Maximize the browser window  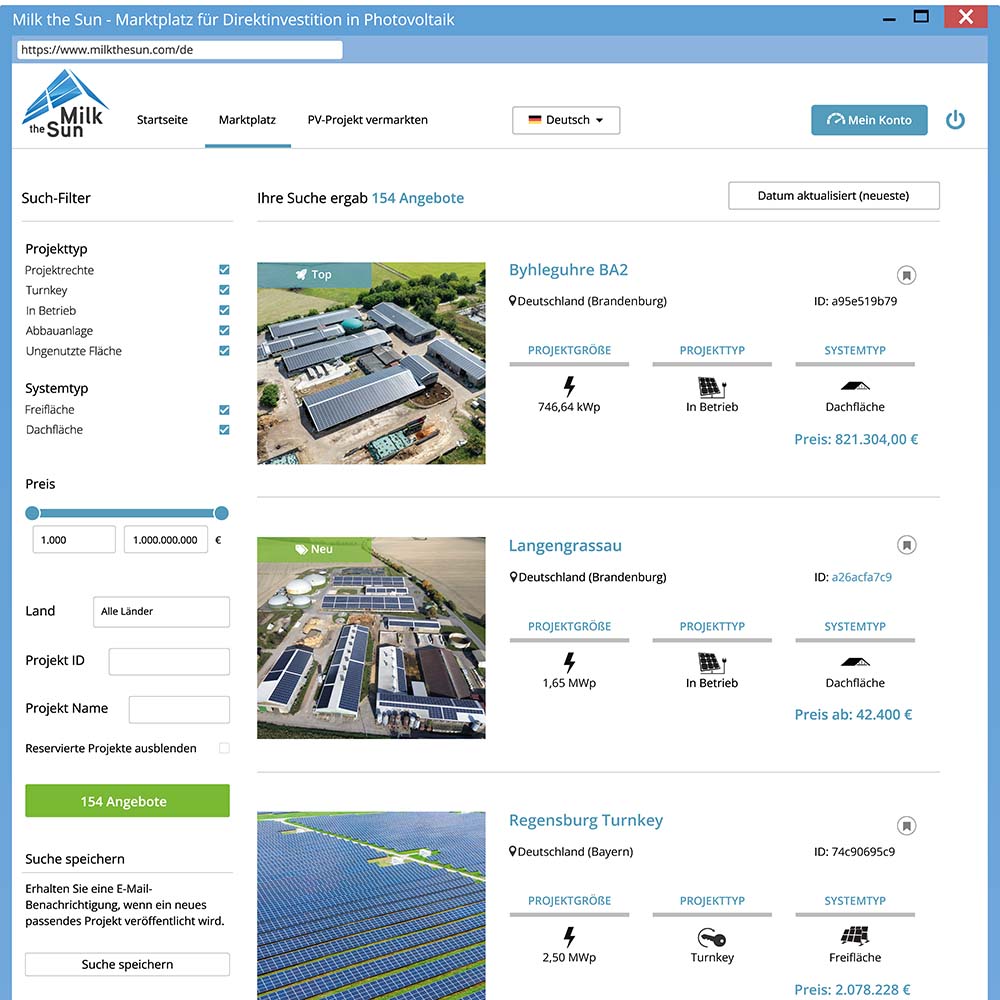921,17
